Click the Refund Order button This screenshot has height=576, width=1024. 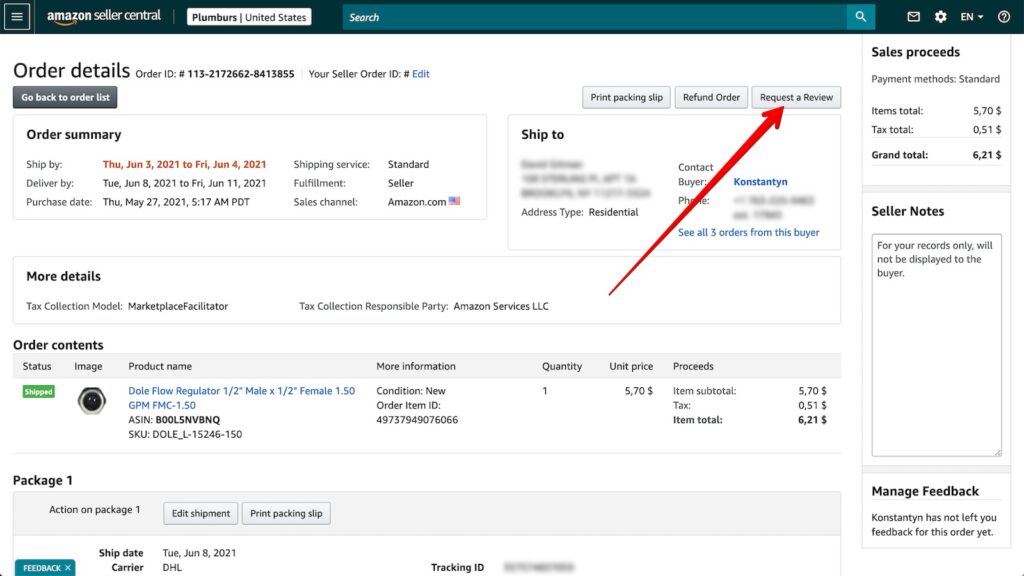[x=711, y=97]
